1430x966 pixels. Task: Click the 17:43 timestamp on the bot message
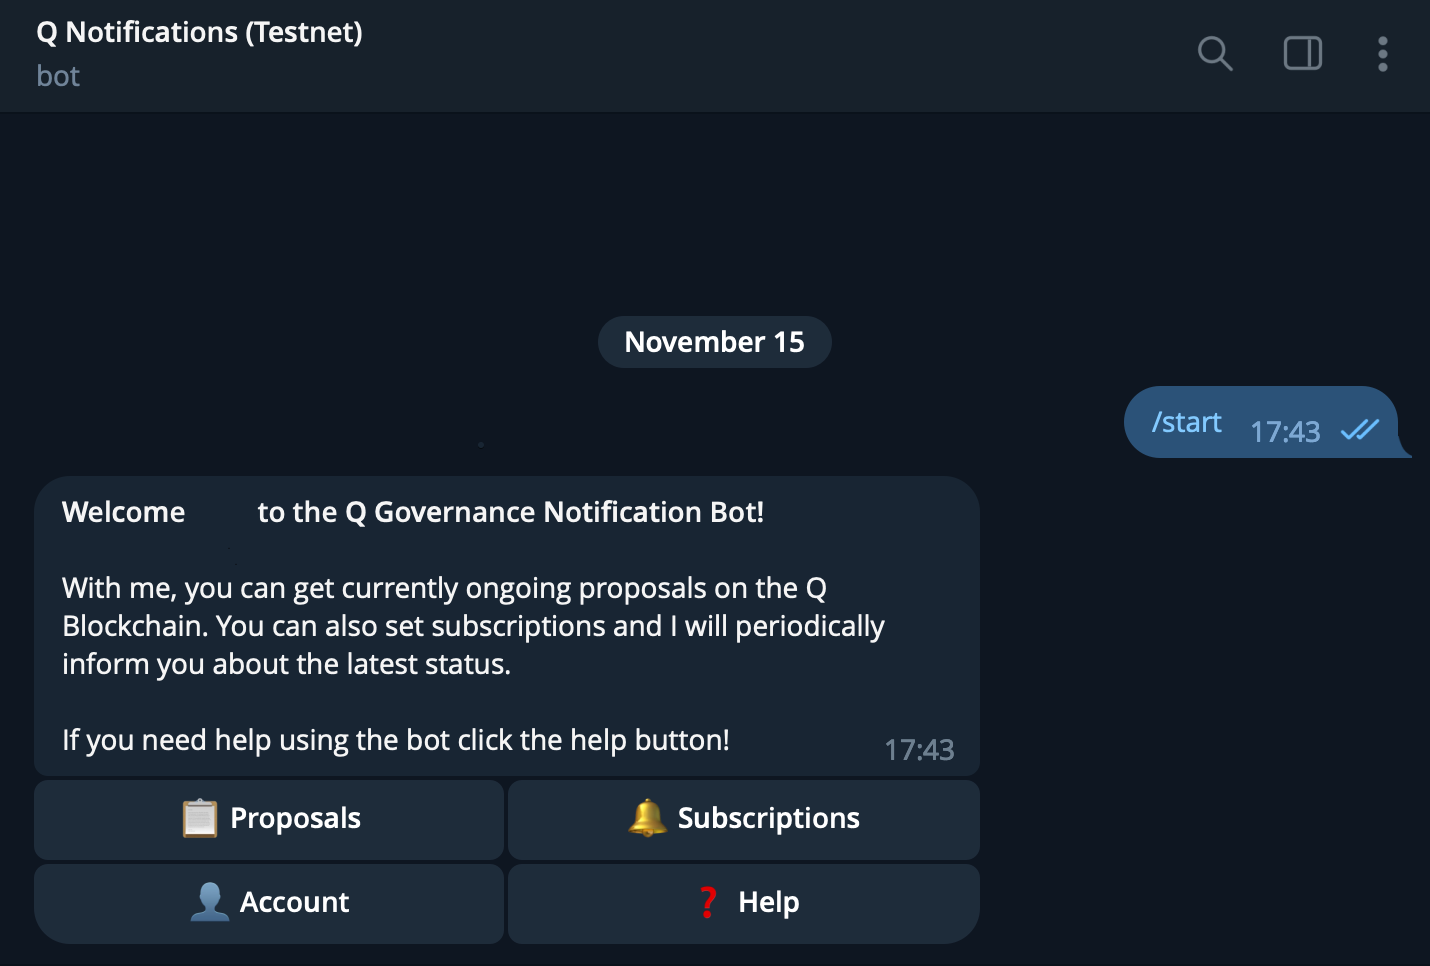[x=919, y=749]
